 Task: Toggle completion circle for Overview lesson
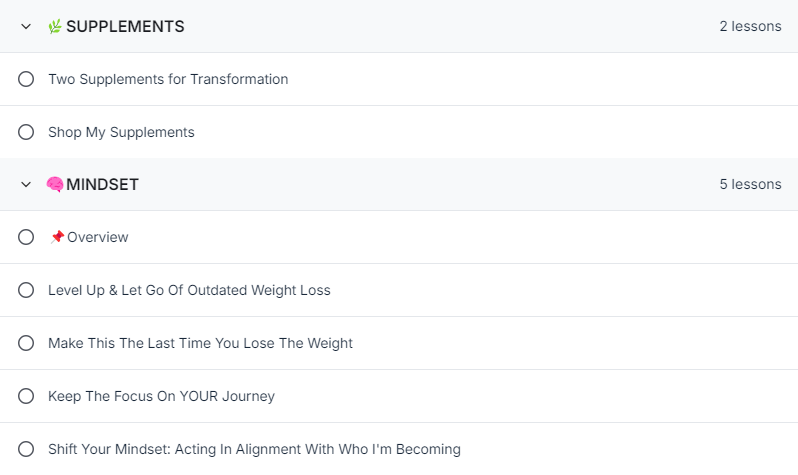coord(26,237)
